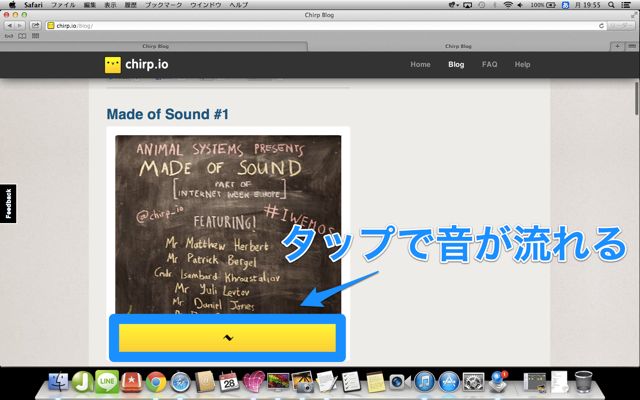640x400 pixels.
Task: Open the FAQ nav link
Action: (489, 64)
